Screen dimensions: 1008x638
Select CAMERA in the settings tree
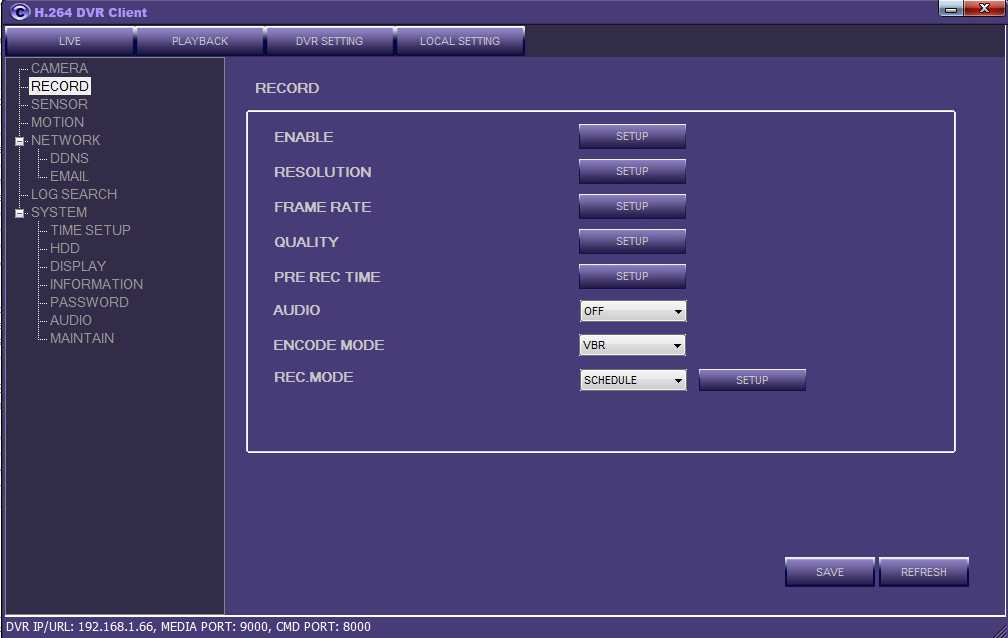pos(59,68)
